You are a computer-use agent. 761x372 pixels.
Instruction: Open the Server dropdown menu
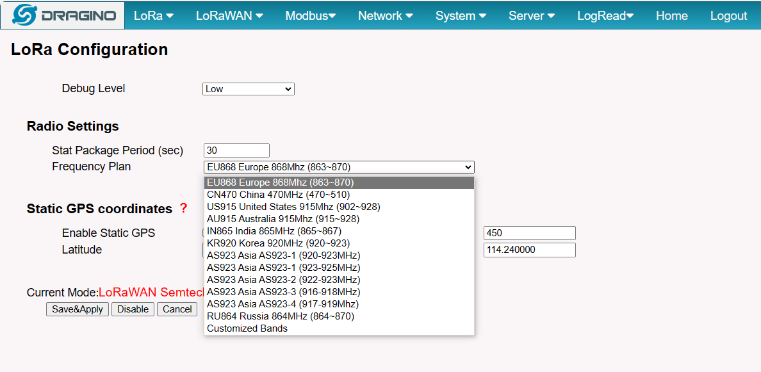531,16
